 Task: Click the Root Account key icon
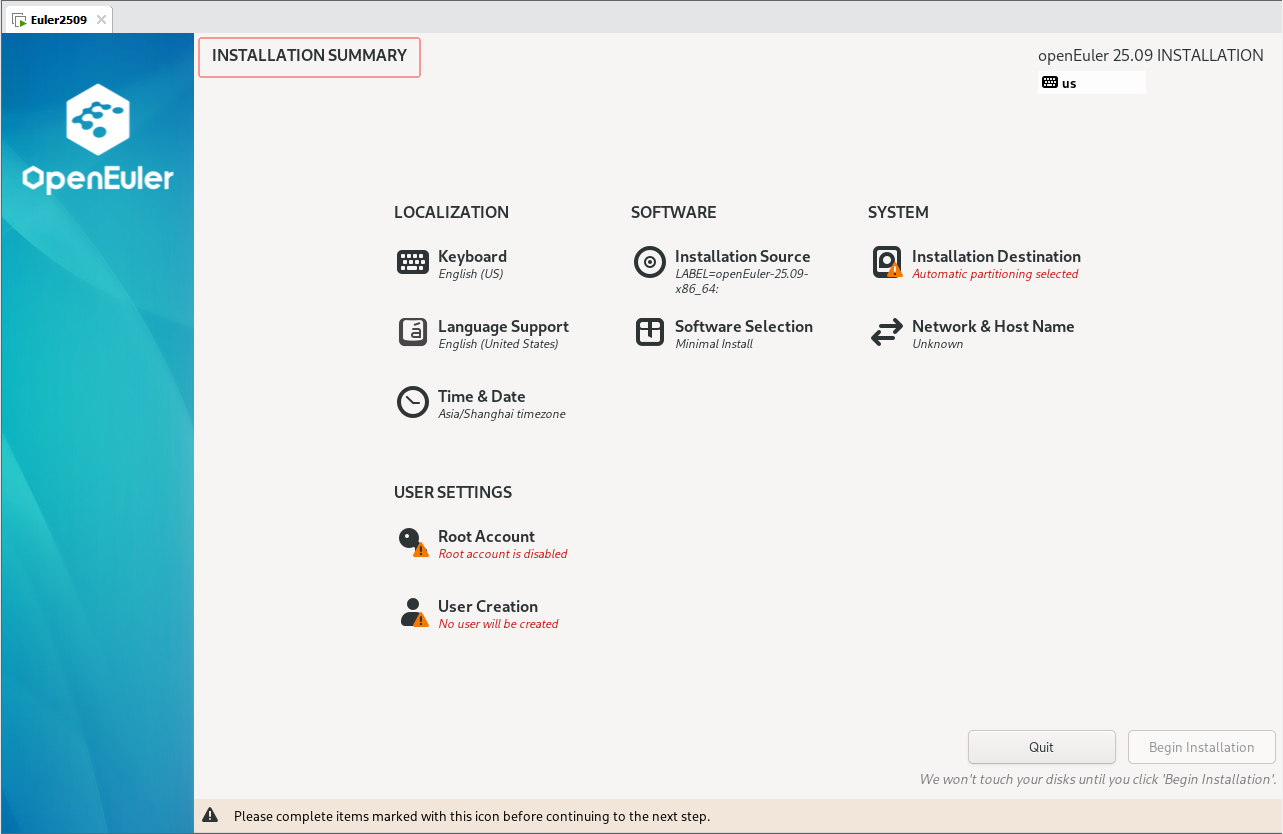[413, 542]
